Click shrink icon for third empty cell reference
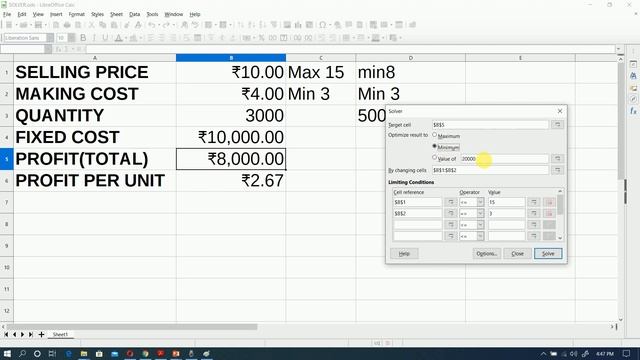 point(451,224)
